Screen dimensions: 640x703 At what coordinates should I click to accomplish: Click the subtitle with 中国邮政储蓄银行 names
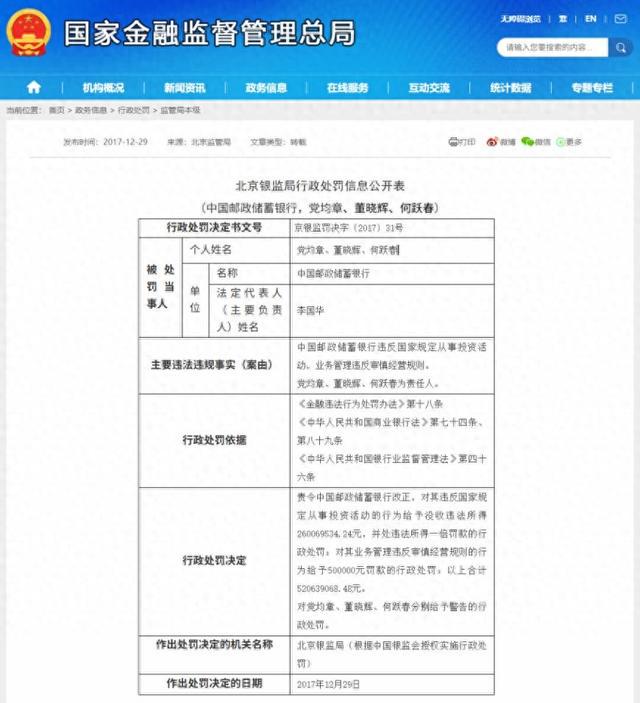pos(320,208)
